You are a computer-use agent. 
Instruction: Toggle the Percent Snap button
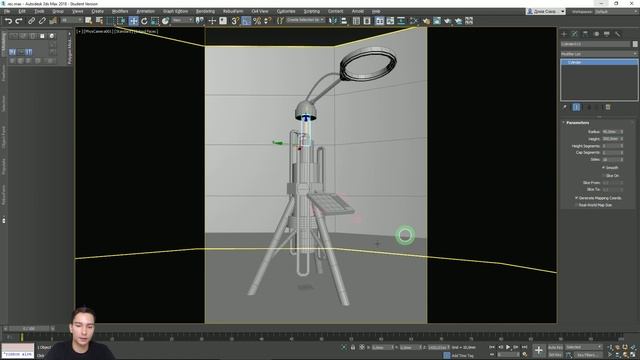coord(257,20)
